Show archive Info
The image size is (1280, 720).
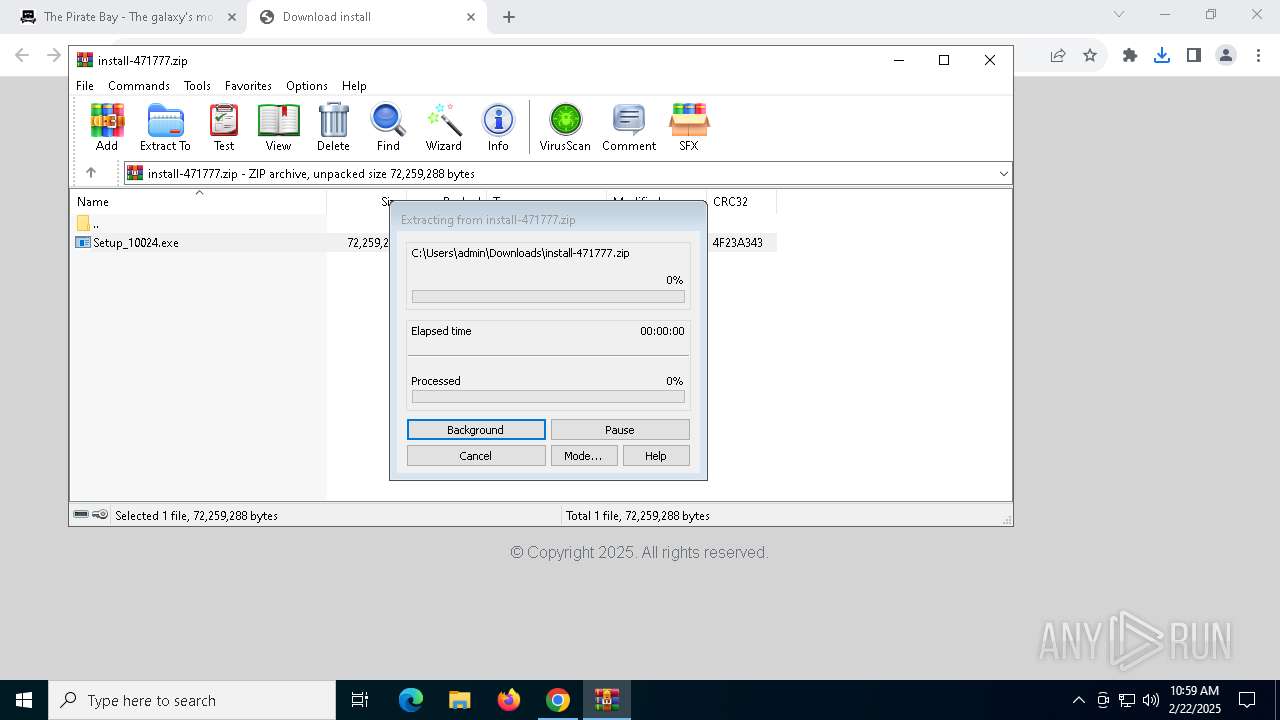[x=498, y=127]
